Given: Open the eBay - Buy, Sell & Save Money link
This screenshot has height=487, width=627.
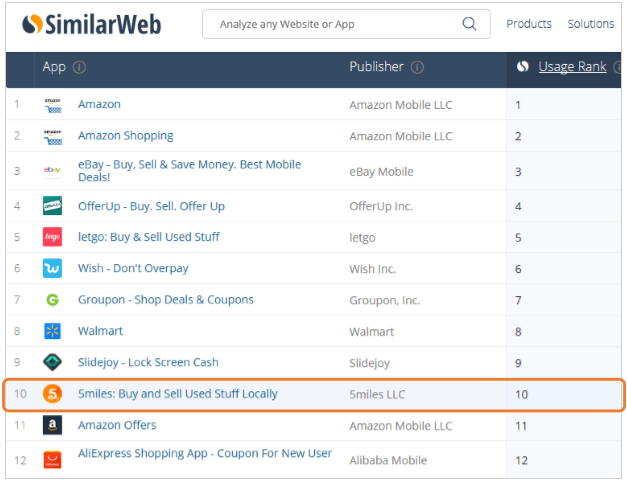Looking at the screenshot, I should coord(190,171).
